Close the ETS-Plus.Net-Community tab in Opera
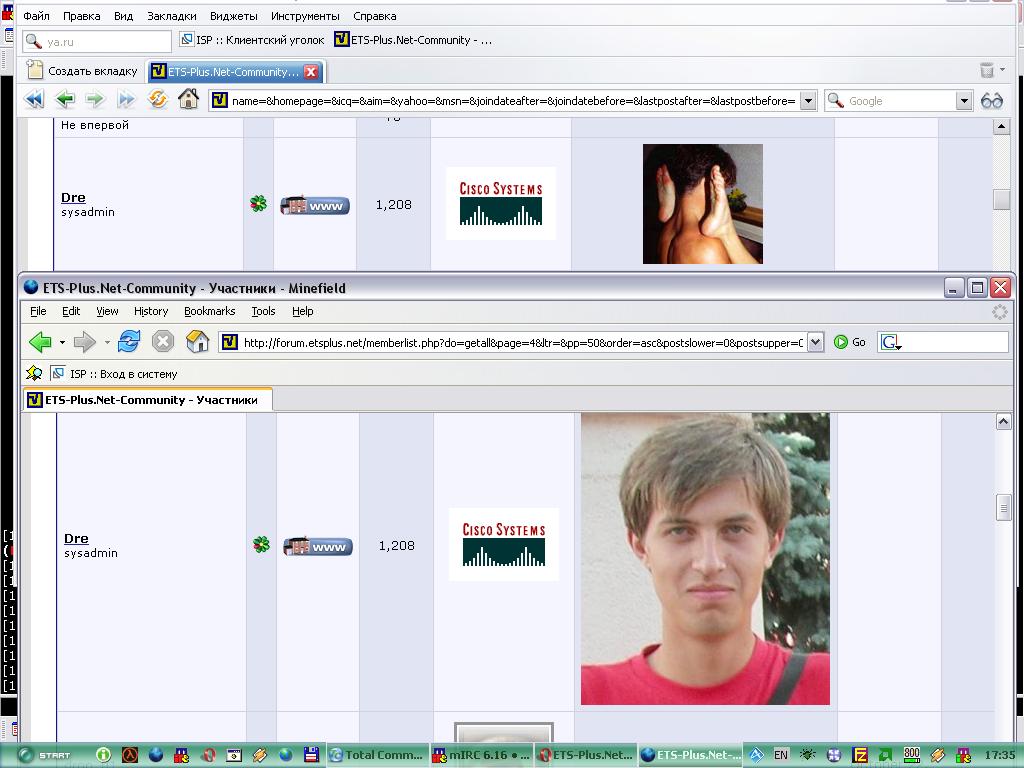 tap(311, 71)
